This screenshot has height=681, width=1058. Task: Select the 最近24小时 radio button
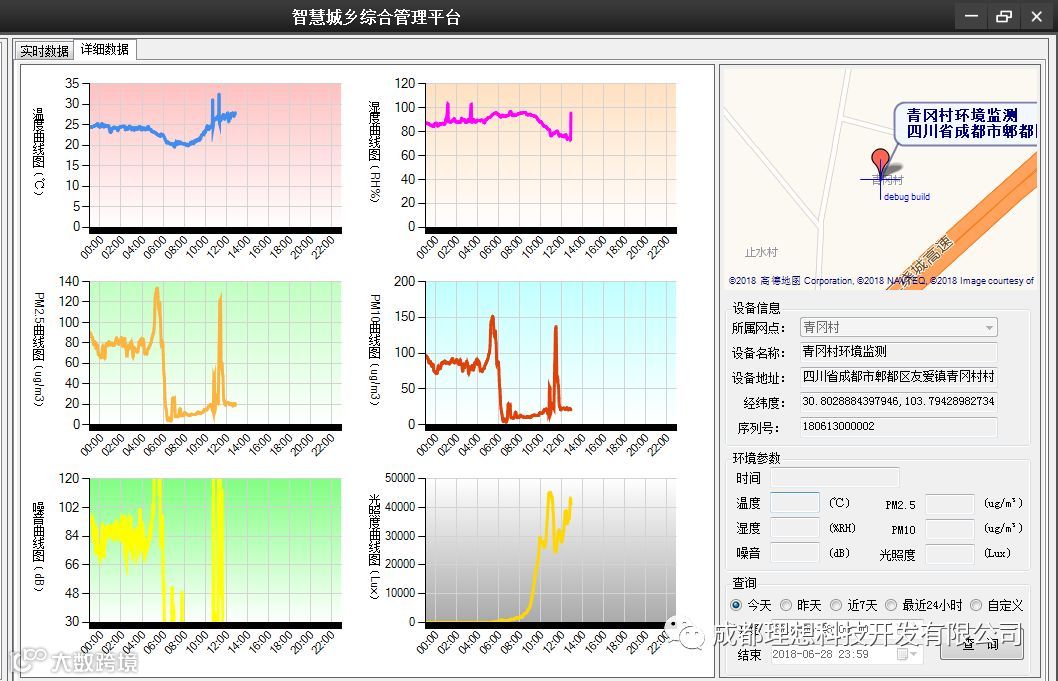tap(891, 605)
